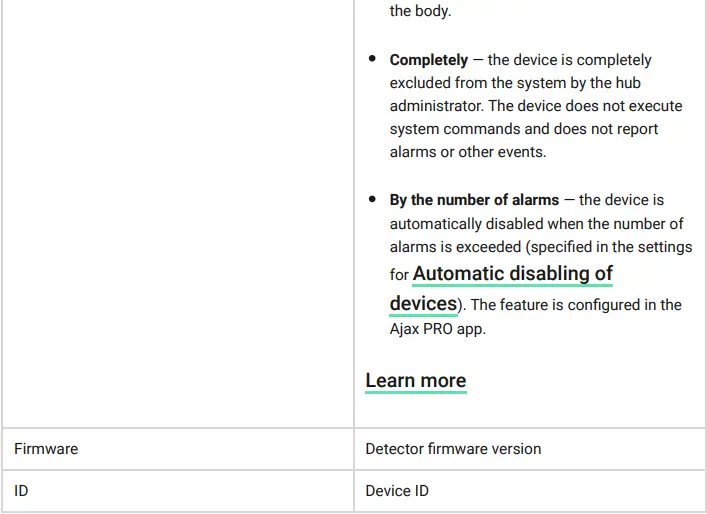Image resolution: width=707 pixels, height=514 pixels.
Task: Click the bold "By the number of alarms" heading
Action: click(474, 200)
